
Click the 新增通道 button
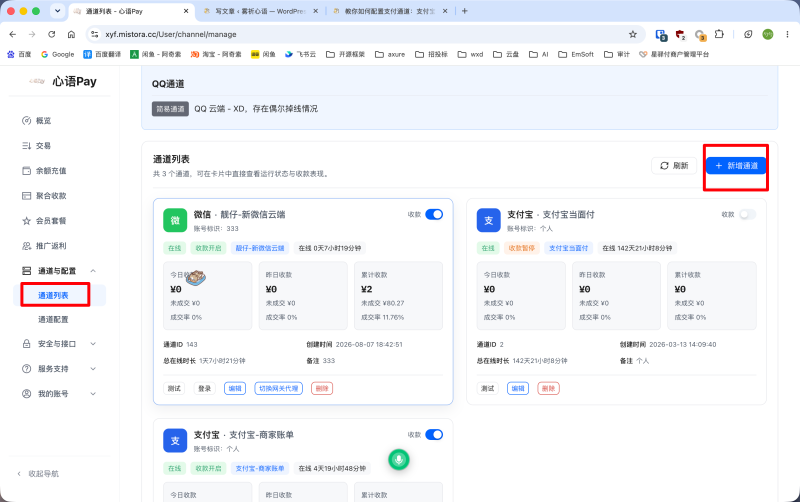click(736, 166)
